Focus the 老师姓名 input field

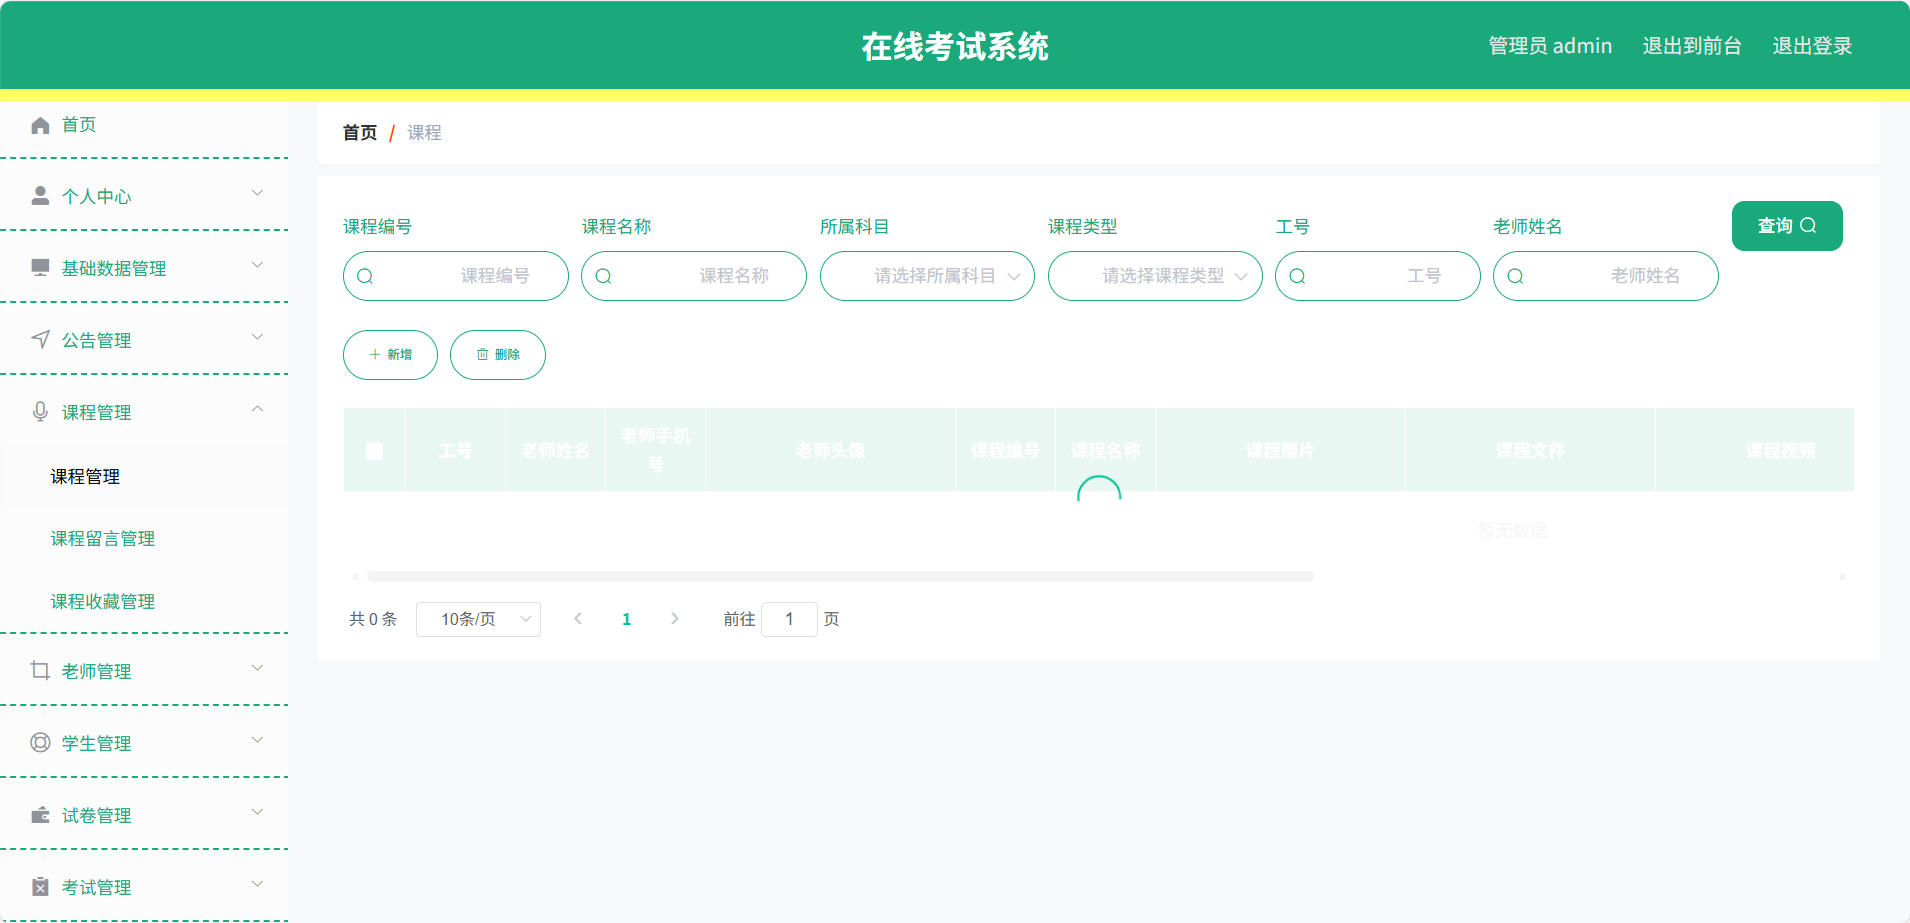1606,276
